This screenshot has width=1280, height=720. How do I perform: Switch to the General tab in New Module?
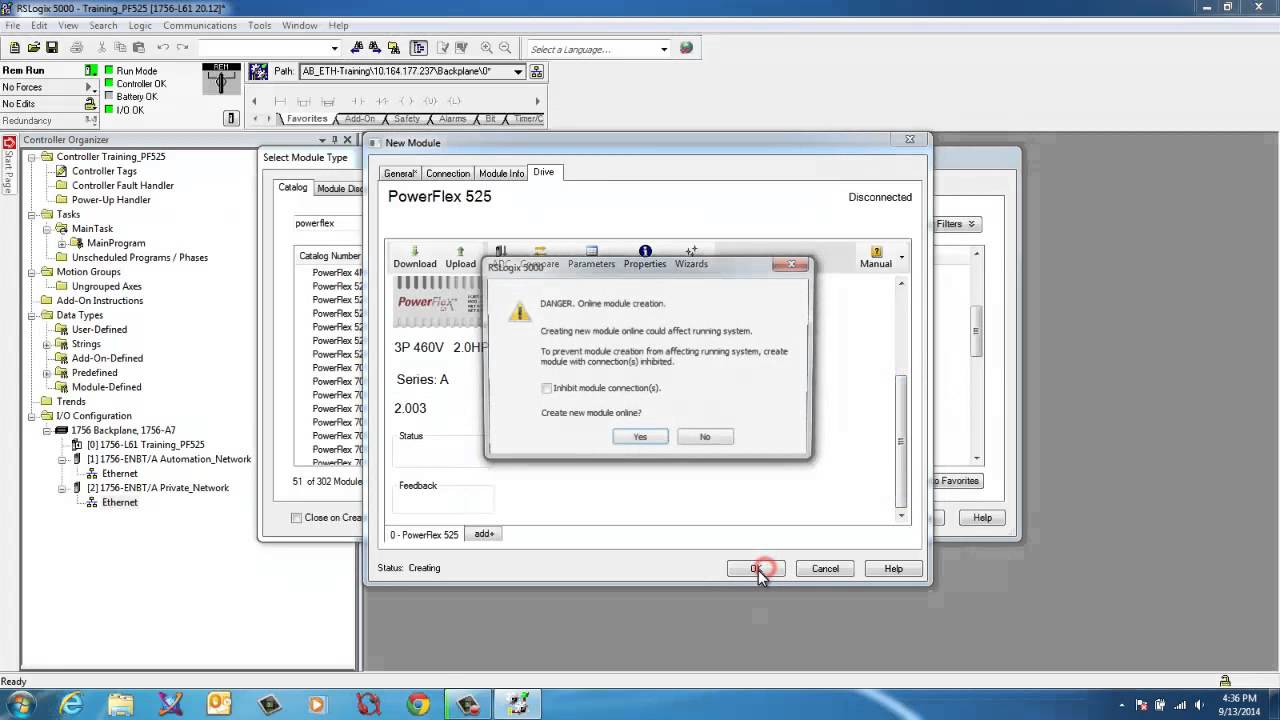click(x=400, y=173)
